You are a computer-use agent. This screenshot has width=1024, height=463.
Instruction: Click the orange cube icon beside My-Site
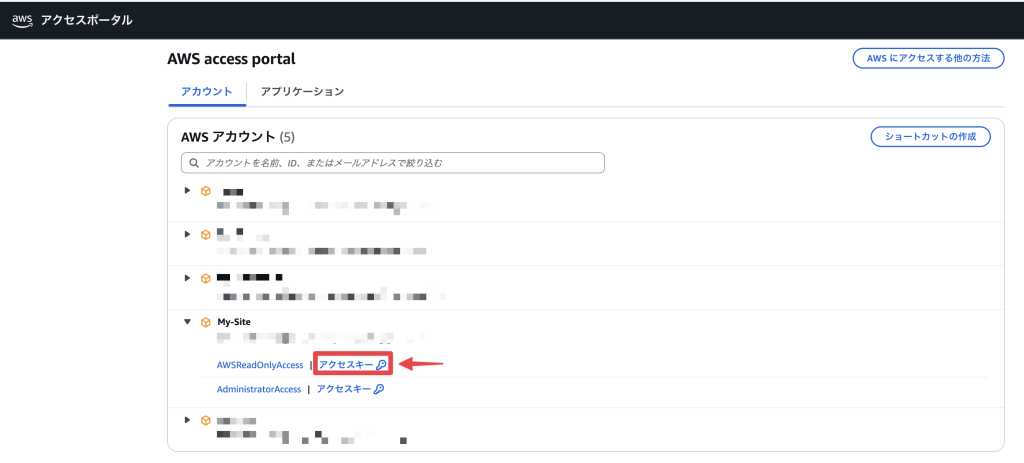click(x=206, y=322)
